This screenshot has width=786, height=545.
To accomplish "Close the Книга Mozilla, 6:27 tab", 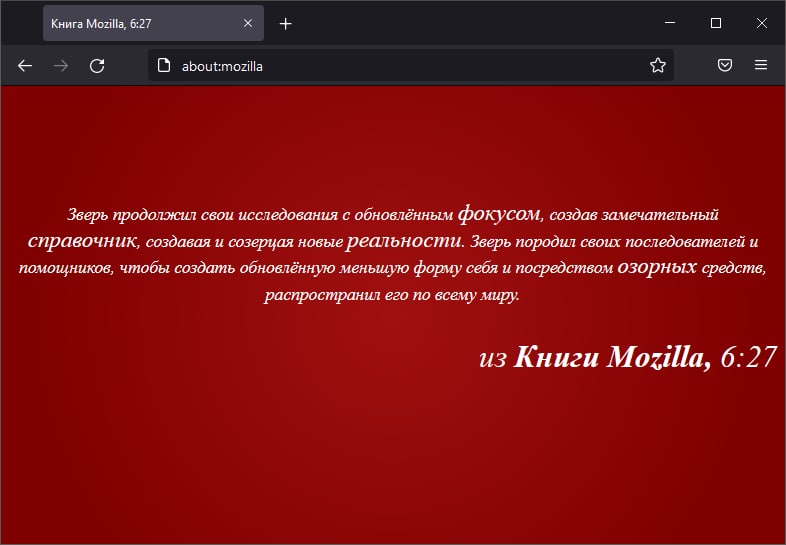I will (248, 23).
